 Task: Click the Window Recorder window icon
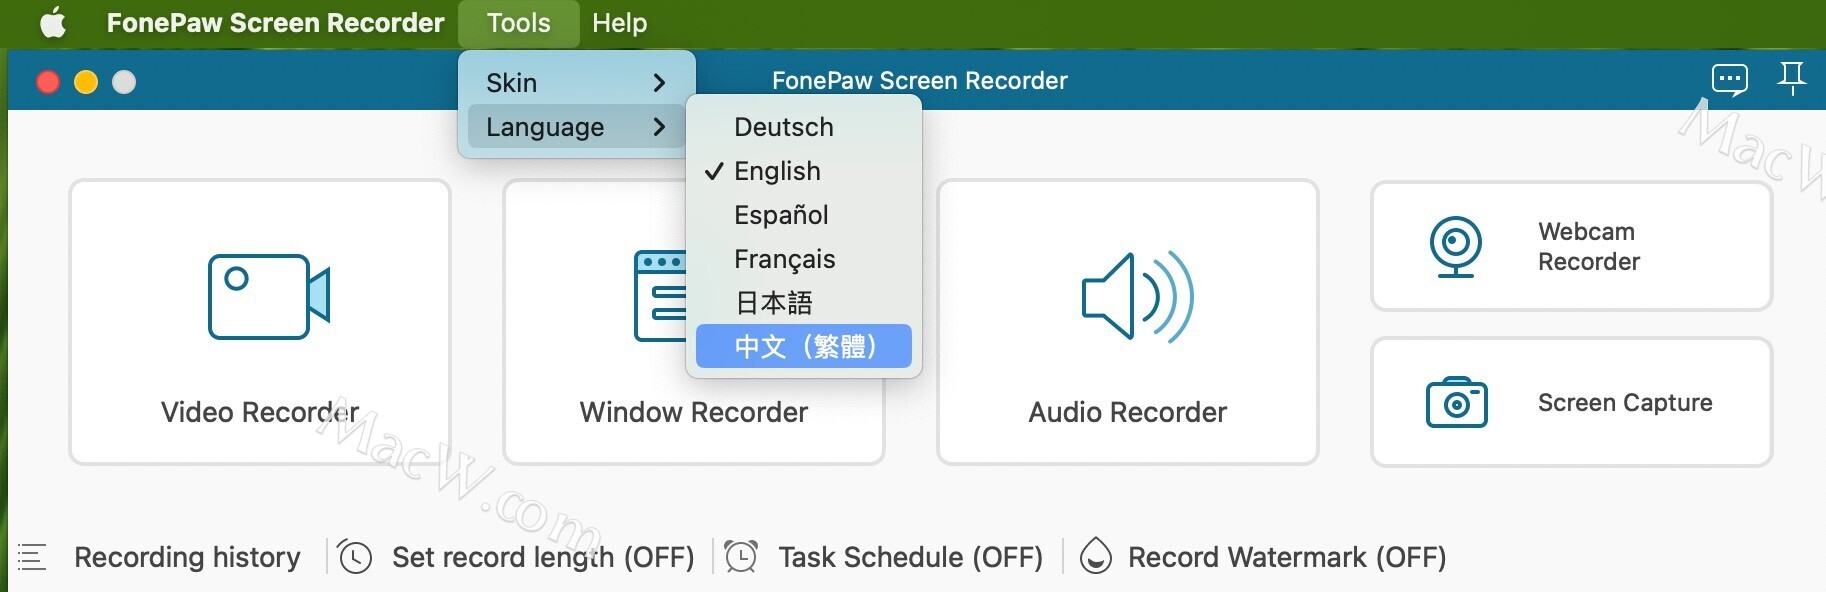click(660, 296)
